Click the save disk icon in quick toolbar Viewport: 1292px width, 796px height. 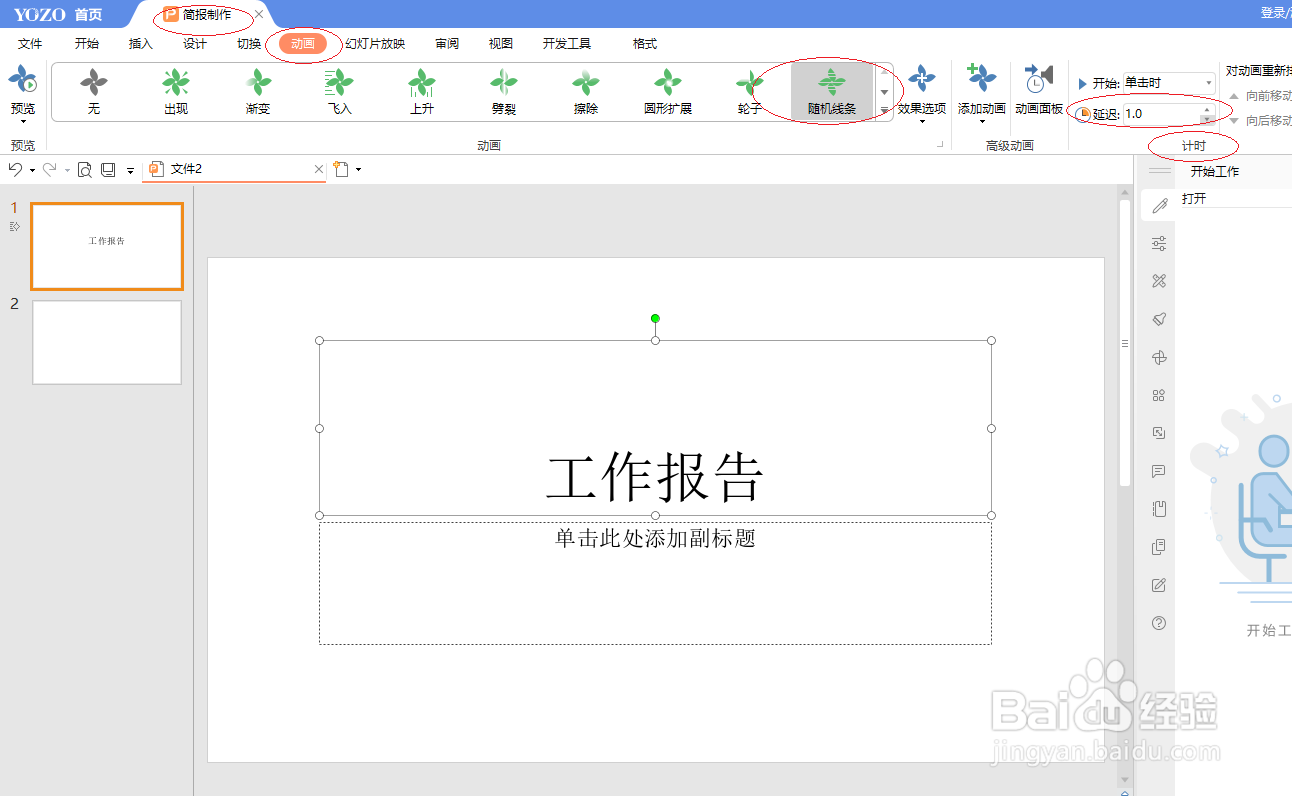coord(108,170)
